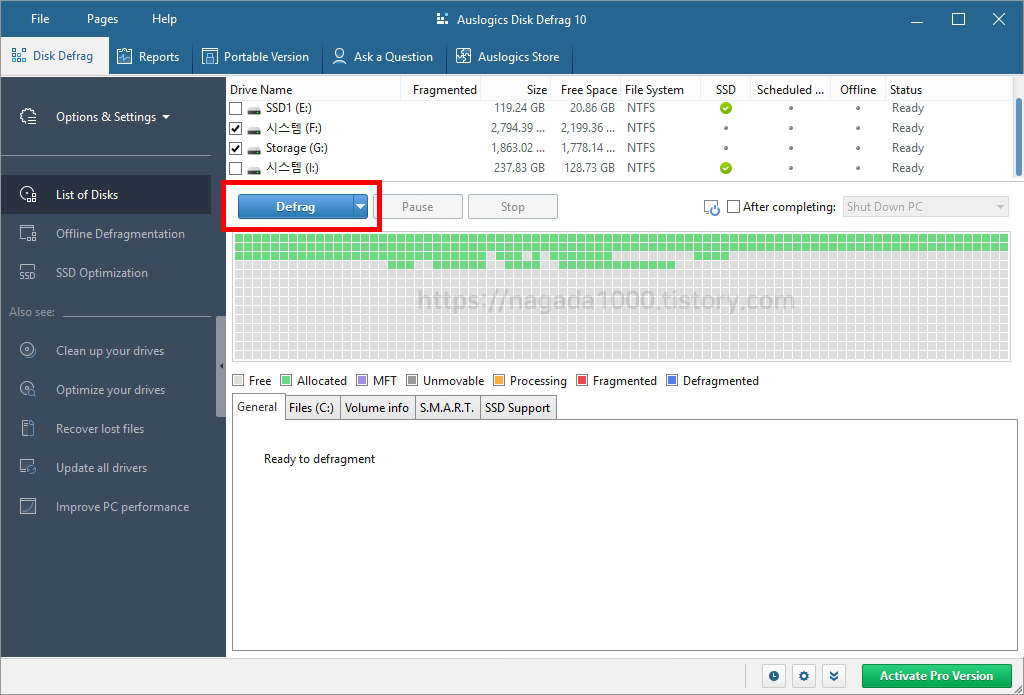
Task: Open the Help menu
Action: tap(165, 19)
